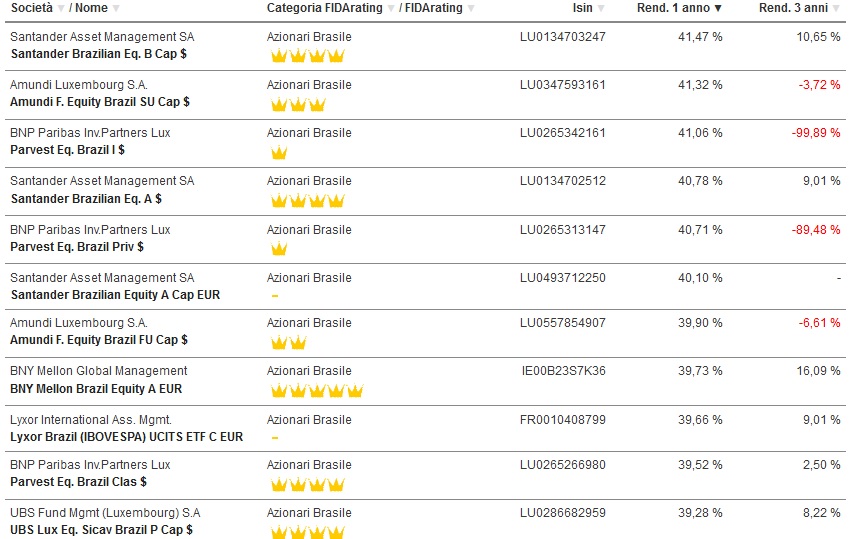Click four-crown rating of Santander Brazilian Eq. B
This screenshot has height=539, width=856.
pos(308,55)
